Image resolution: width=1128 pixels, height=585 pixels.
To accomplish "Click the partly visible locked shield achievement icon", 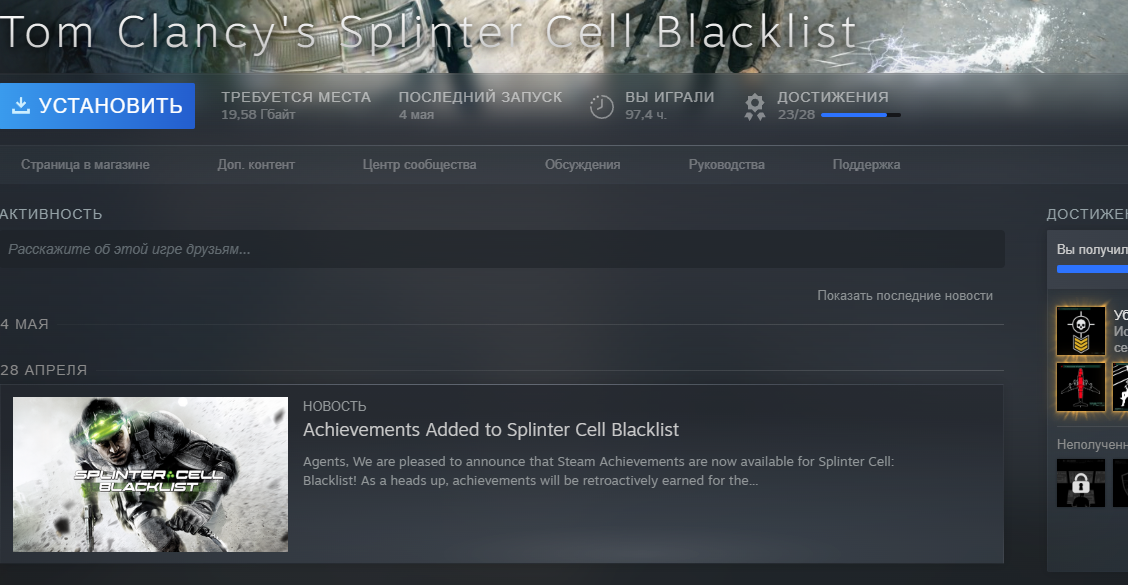I will tap(1120, 484).
